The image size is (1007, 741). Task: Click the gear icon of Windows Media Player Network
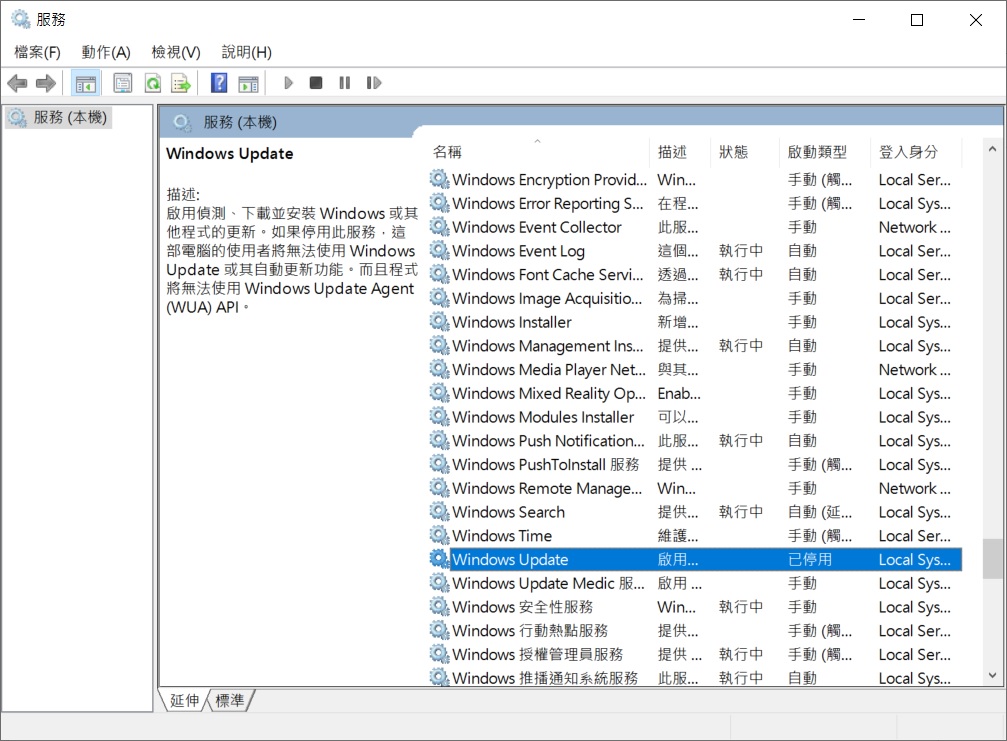[439, 369]
